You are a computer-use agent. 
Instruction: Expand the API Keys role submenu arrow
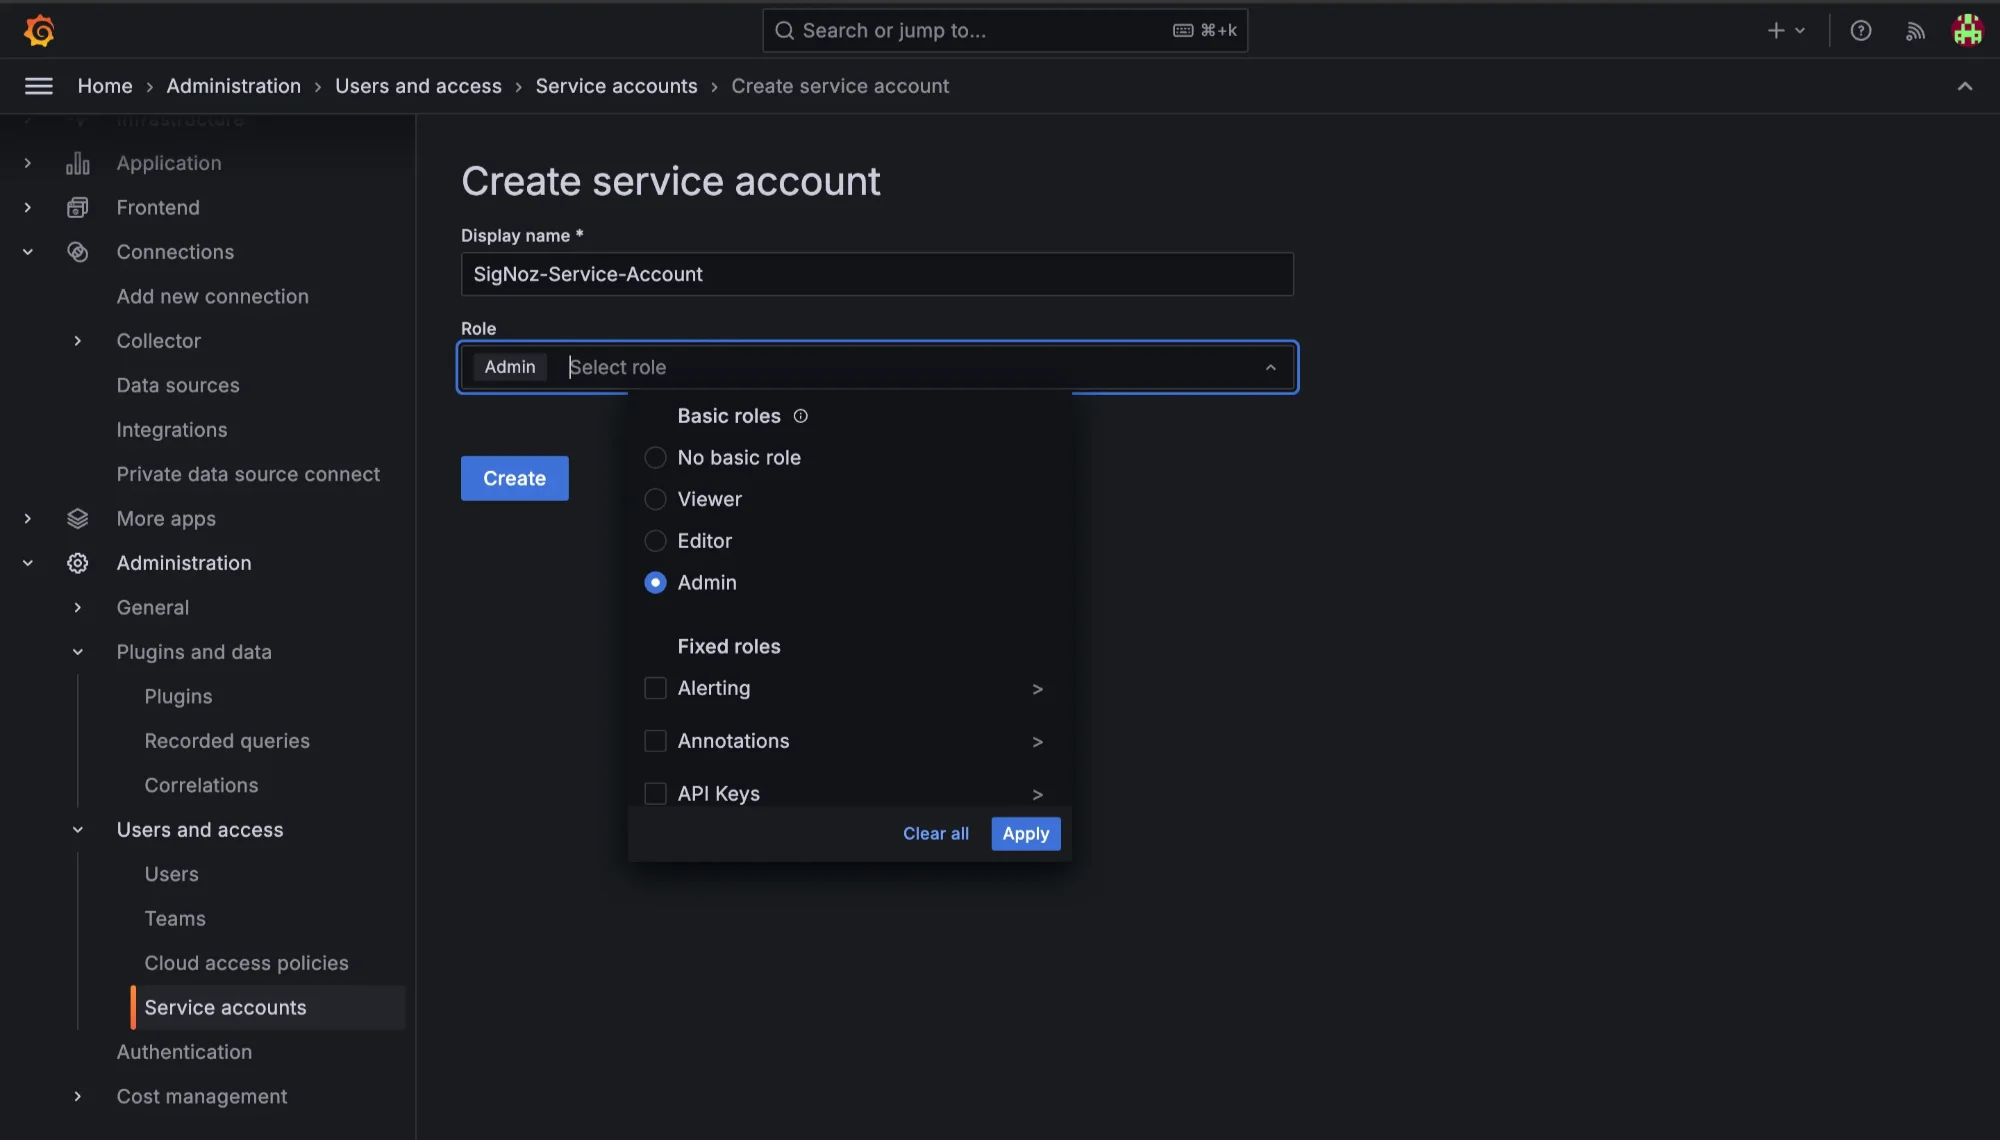coord(1037,795)
